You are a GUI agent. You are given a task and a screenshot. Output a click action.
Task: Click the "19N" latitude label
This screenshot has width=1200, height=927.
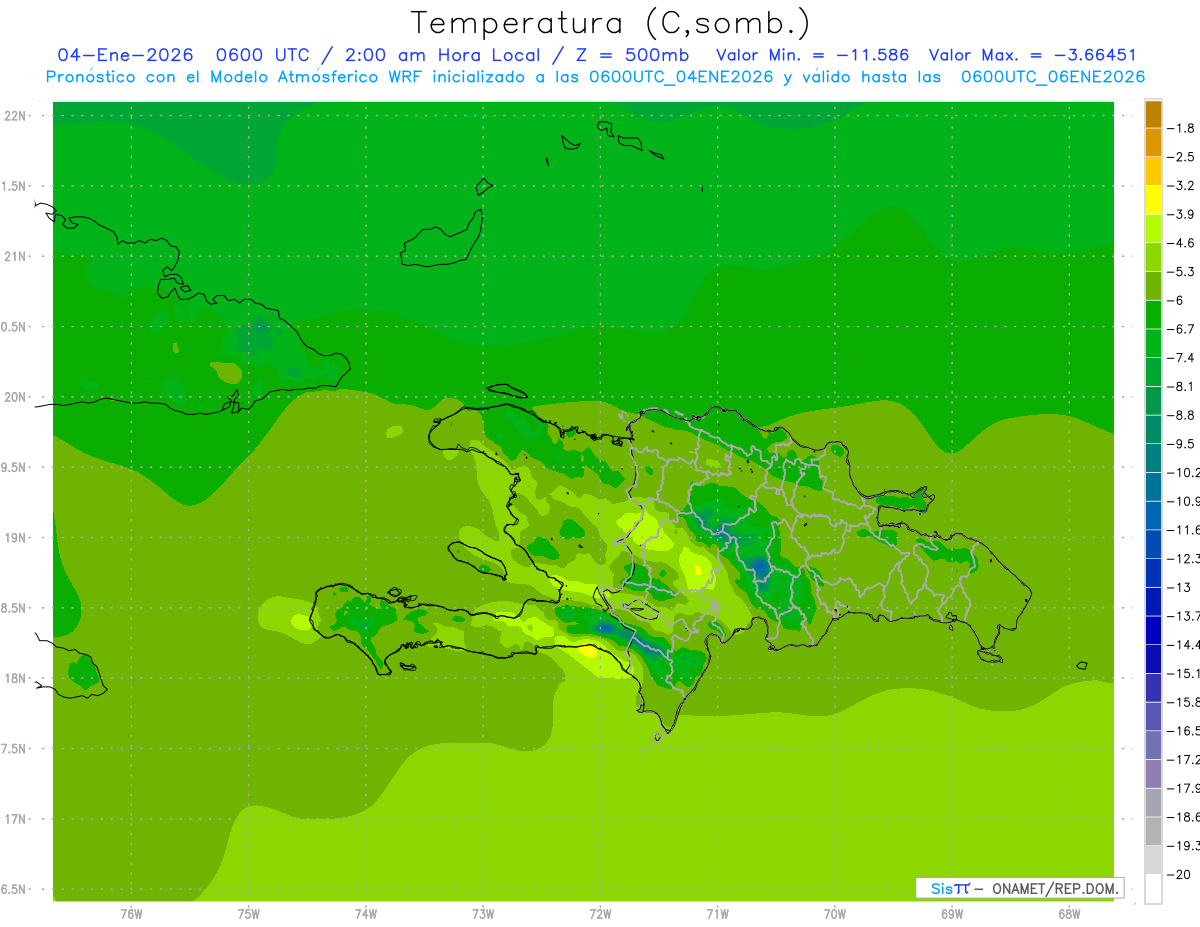point(14,538)
